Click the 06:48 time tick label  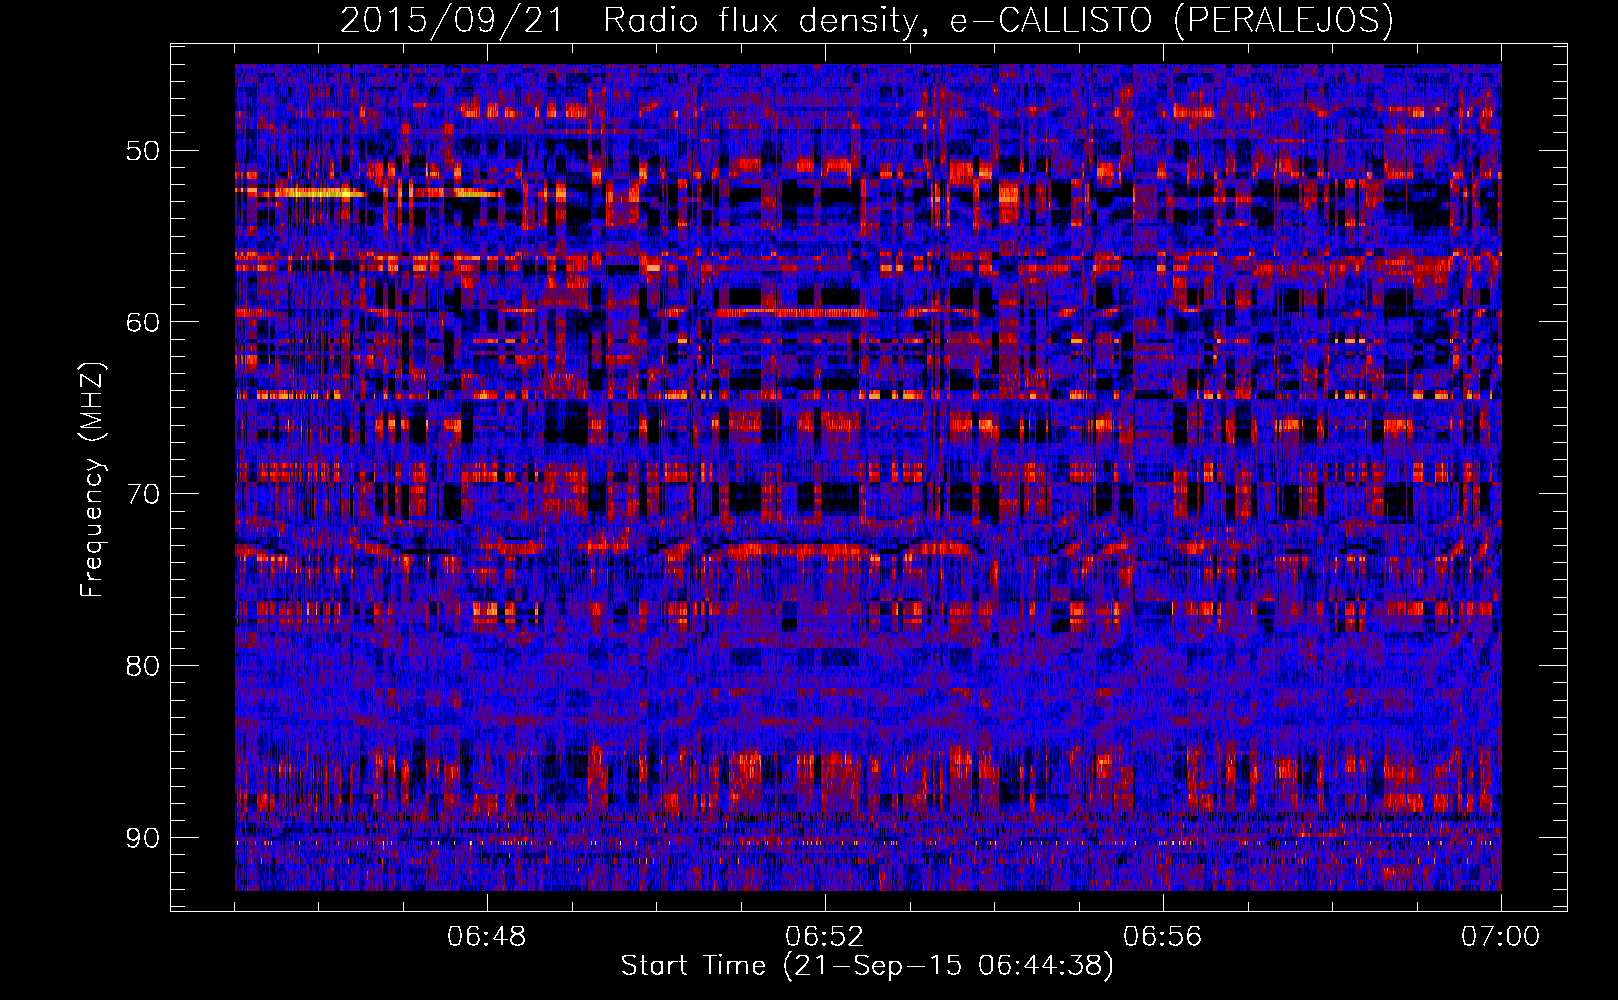(x=487, y=937)
